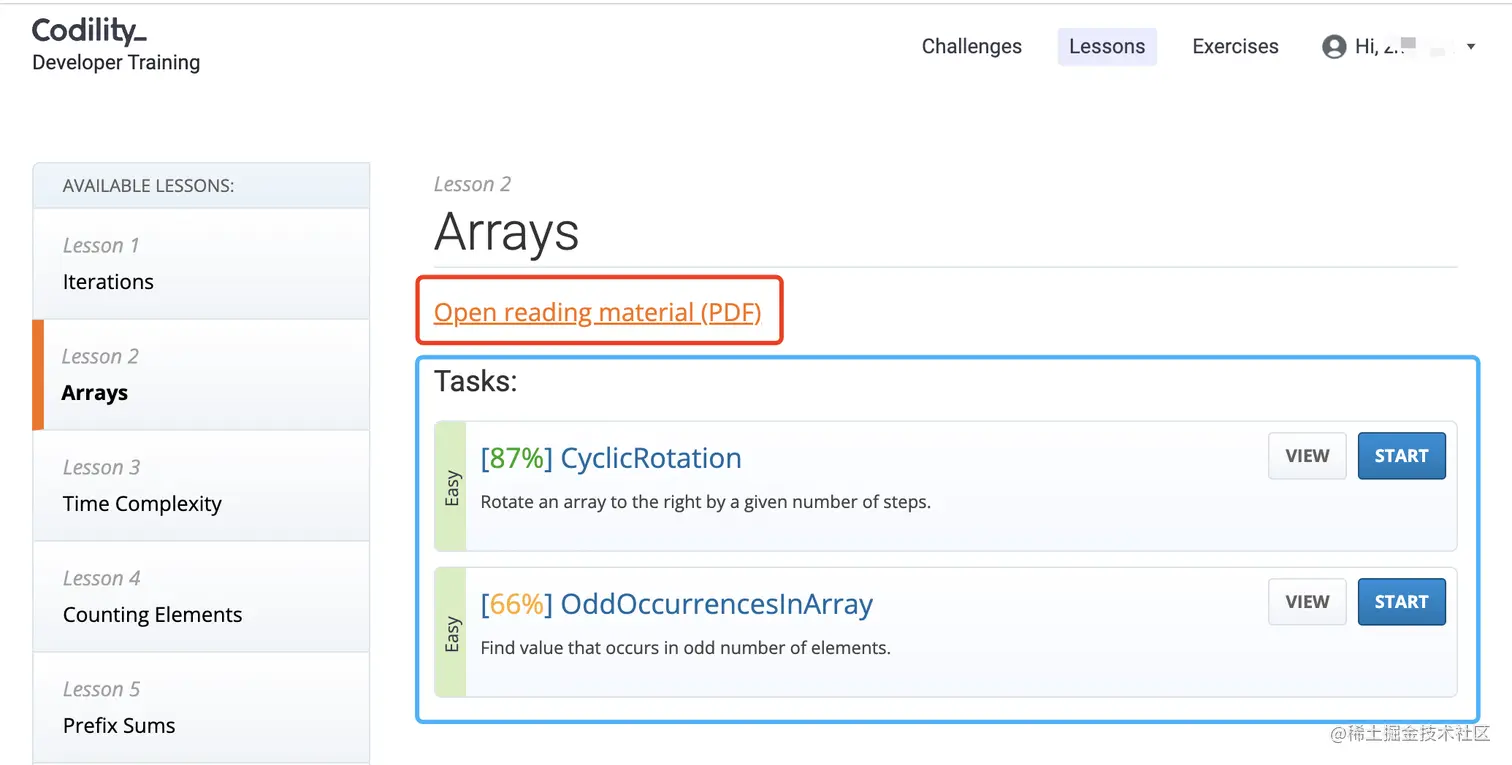Select Lesson 2 Arrays in sidebar
The width and height of the screenshot is (1512, 765).
point(201,375)
